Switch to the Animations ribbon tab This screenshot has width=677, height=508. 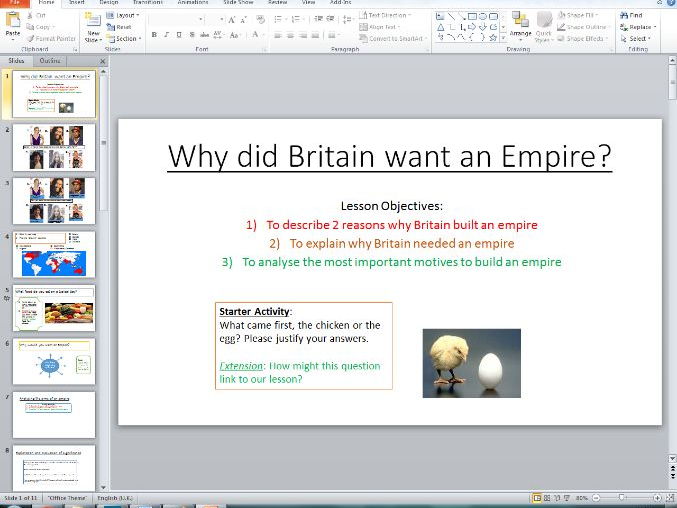[x=193, y=2]
